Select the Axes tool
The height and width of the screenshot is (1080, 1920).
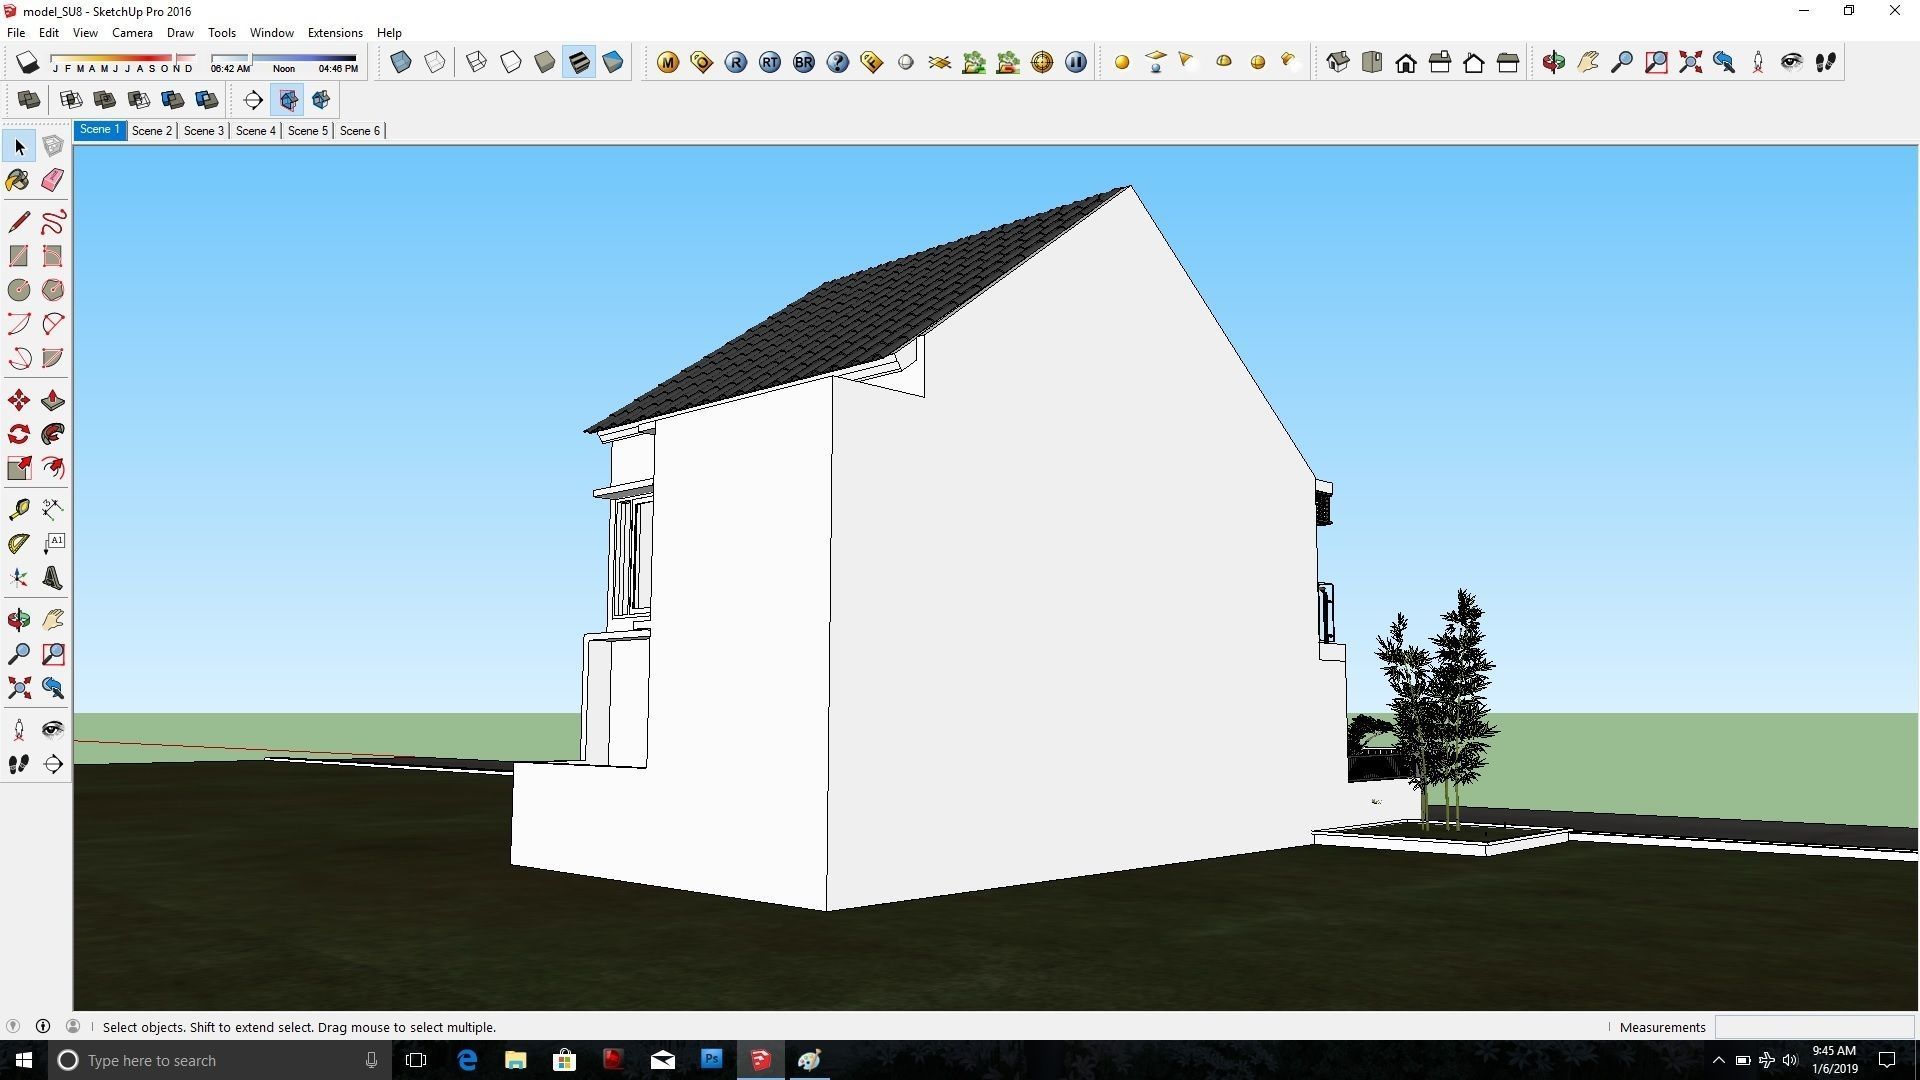pos(18,578)
